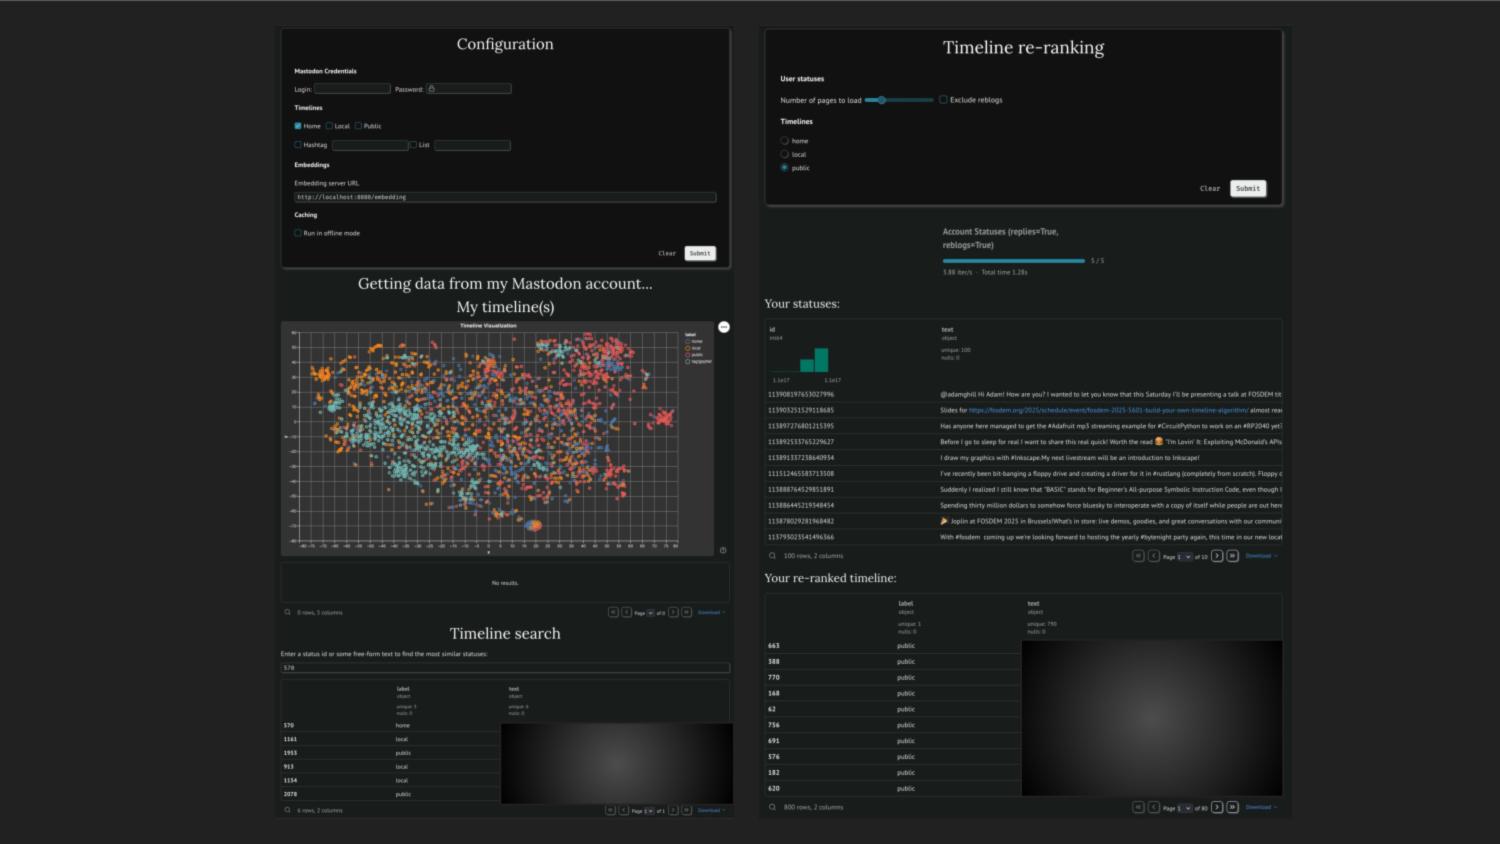
Task: Go to next page of re-ranked timeline table
Action: click(x=1217, y=807)
